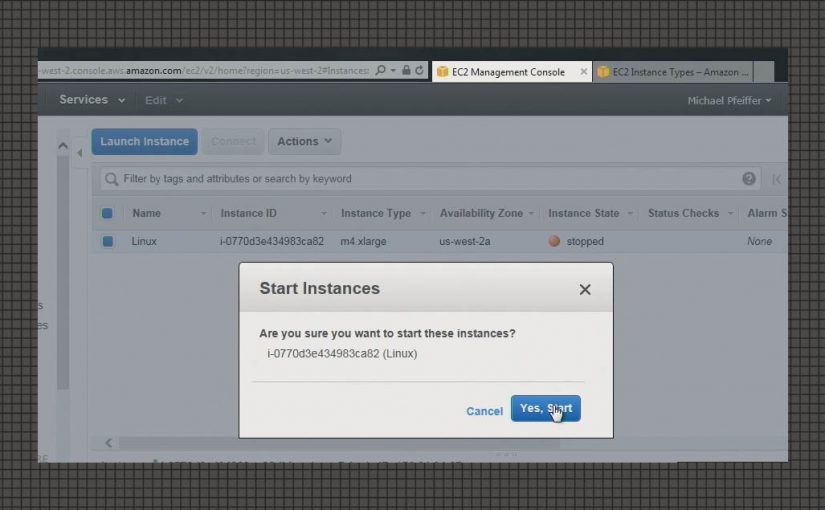Toggle the checkbox for the Linux instance row
825x510 pixels.
click(x=108, y=241)
